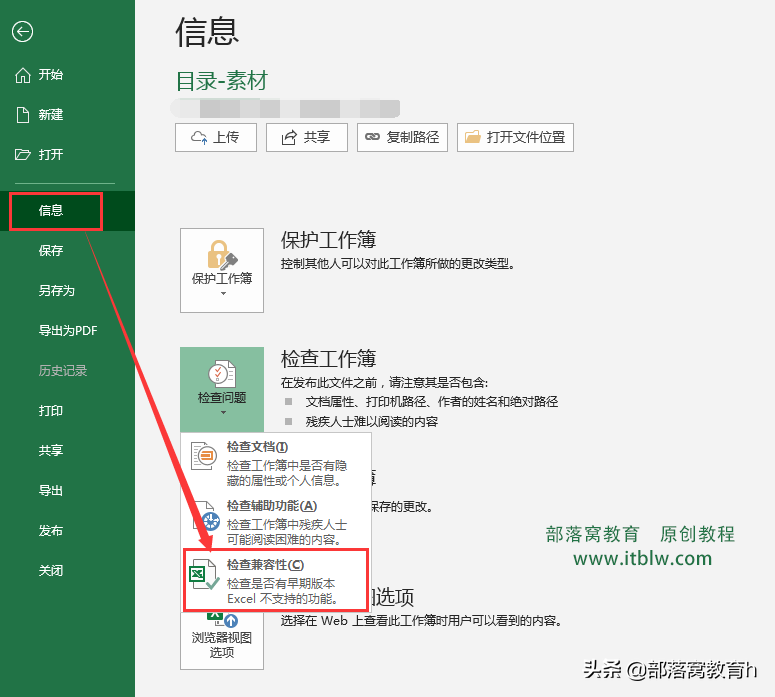Choose 检查兼容性(C) menu entry
The height and width of the screenshot is (697, 775).
click(x=276, y=580)
